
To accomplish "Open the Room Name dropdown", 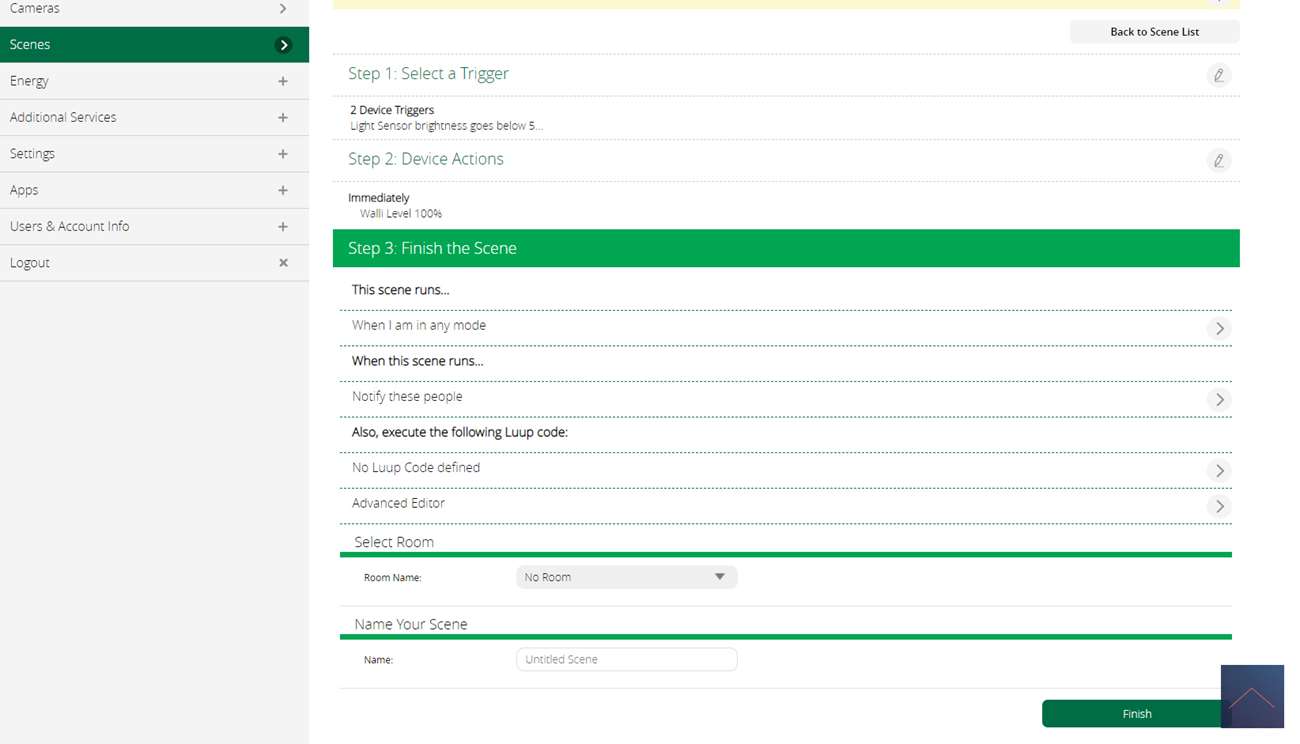I will tap(626, 577).
